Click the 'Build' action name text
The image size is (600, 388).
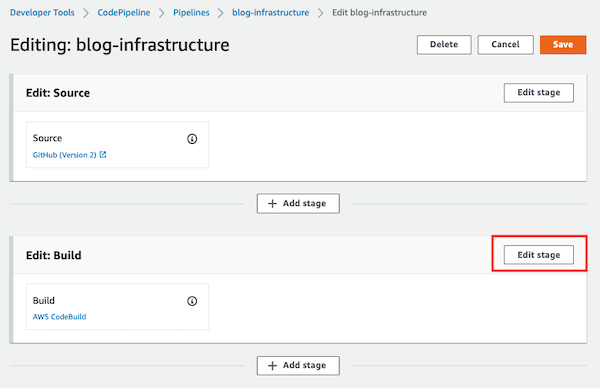(x=44, y=300)
